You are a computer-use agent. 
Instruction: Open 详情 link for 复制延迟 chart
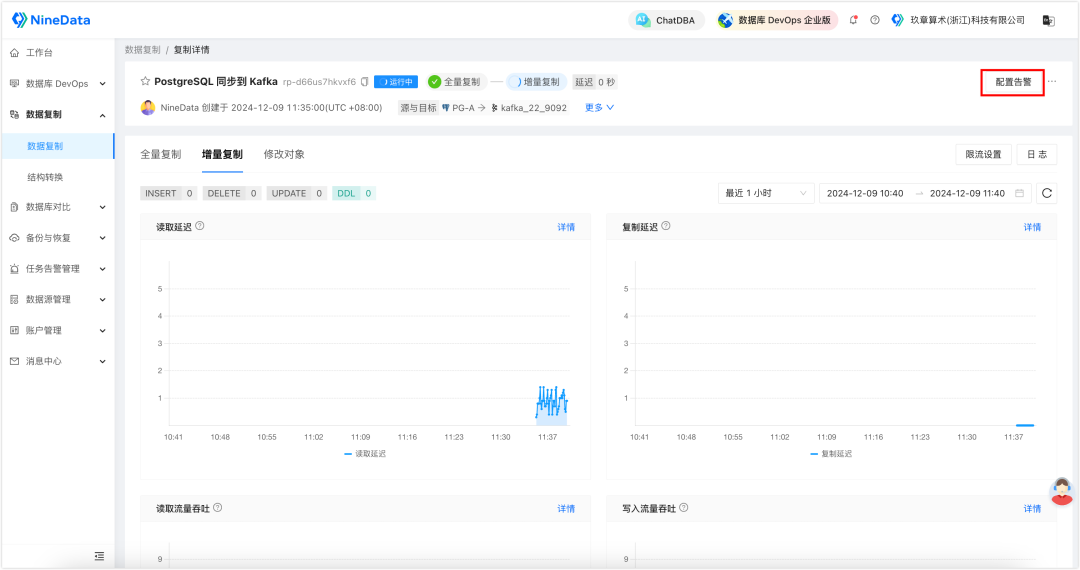(x=1032, y=227)
